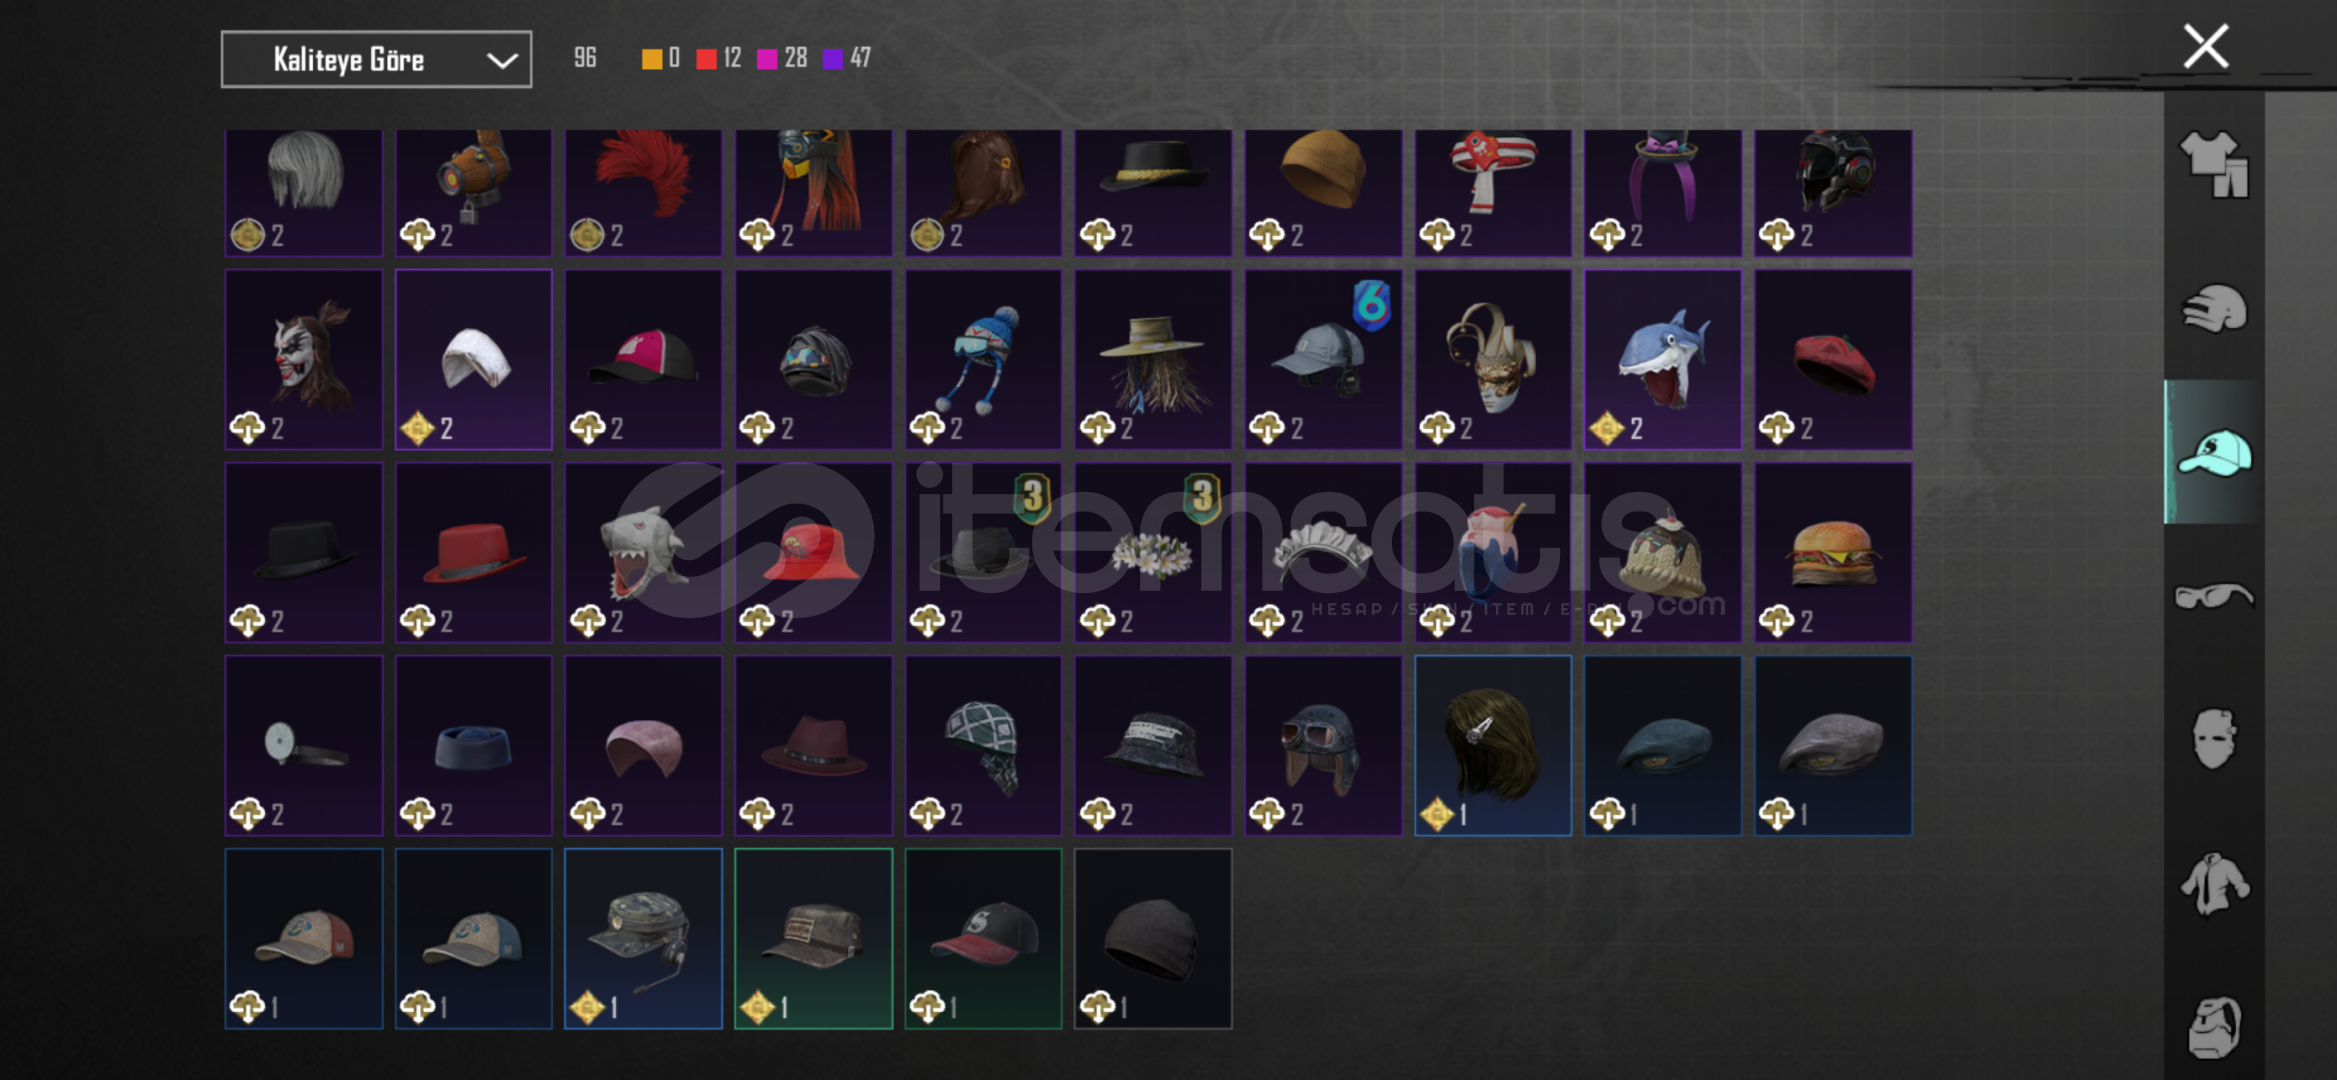Viewport: 2337px width, 1080px height.
Task: Open the sunglasses category
Action: (2214, 596)
